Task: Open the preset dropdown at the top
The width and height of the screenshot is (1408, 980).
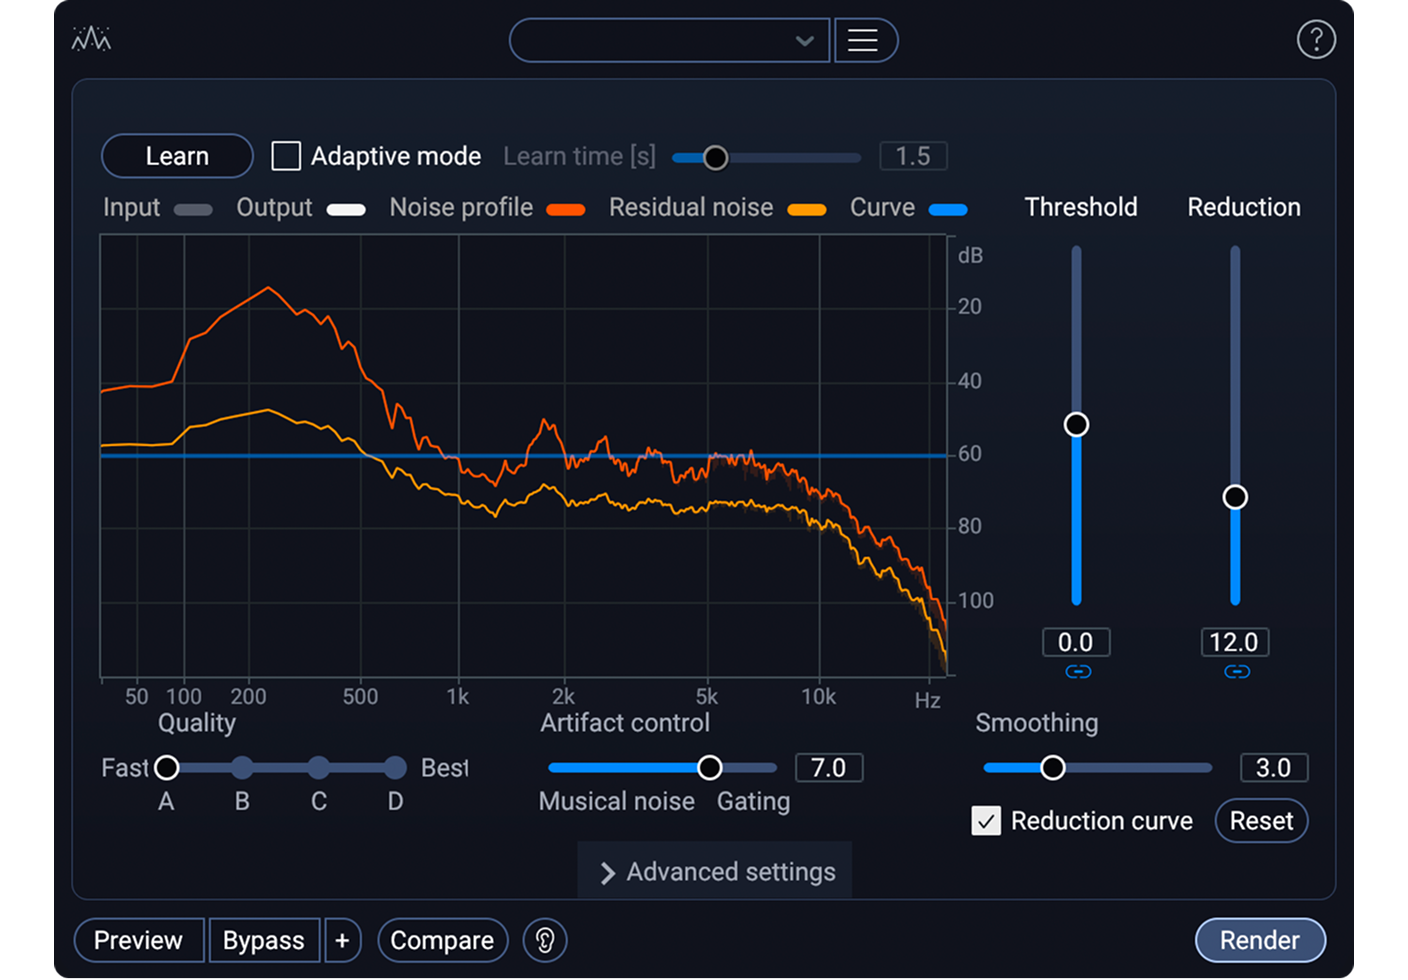Action: click(x=669, y=40)
